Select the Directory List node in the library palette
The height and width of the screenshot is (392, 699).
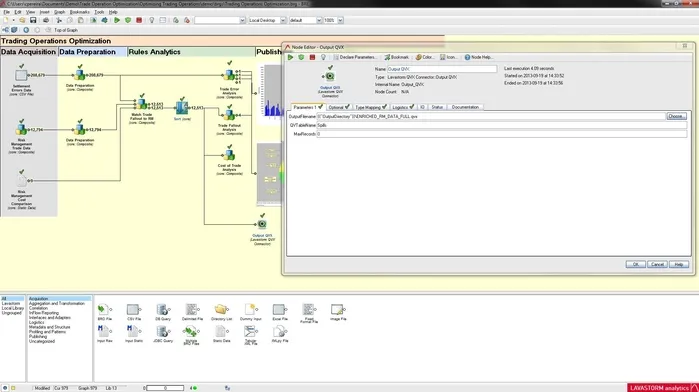[x=221, y=312]
